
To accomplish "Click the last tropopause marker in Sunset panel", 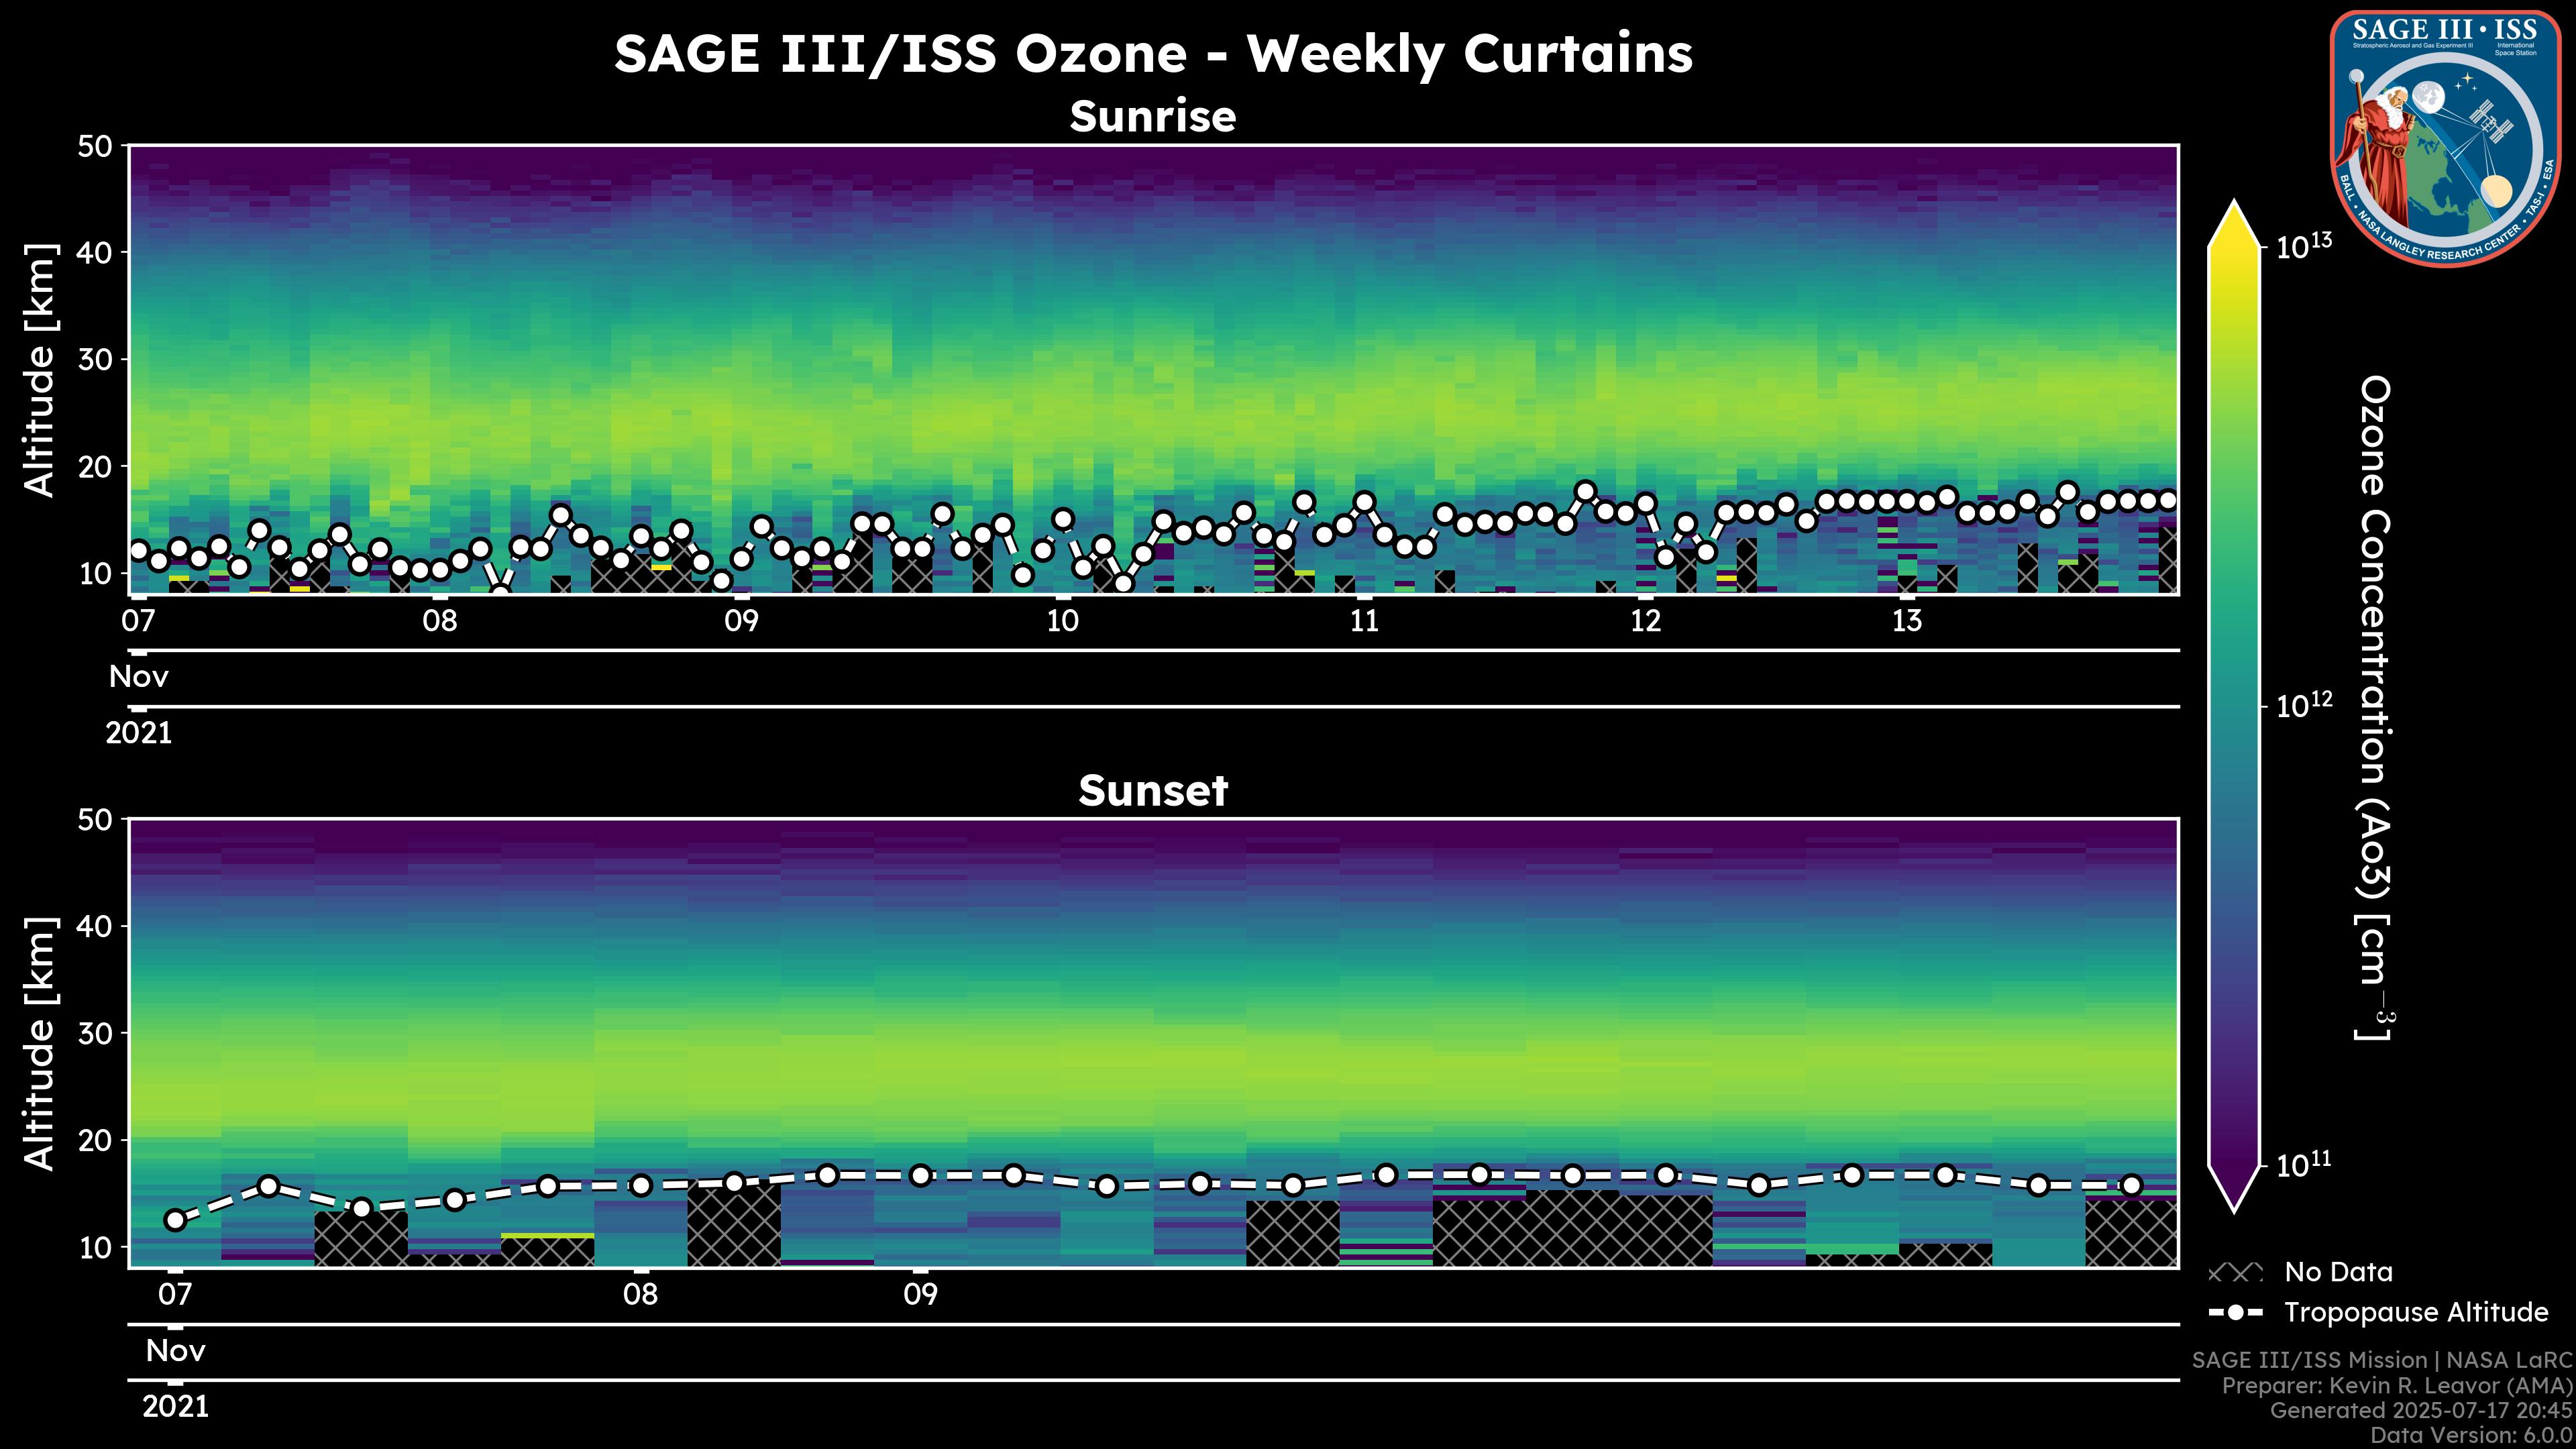I will pyautogui.click(x=2131, y=1186).
